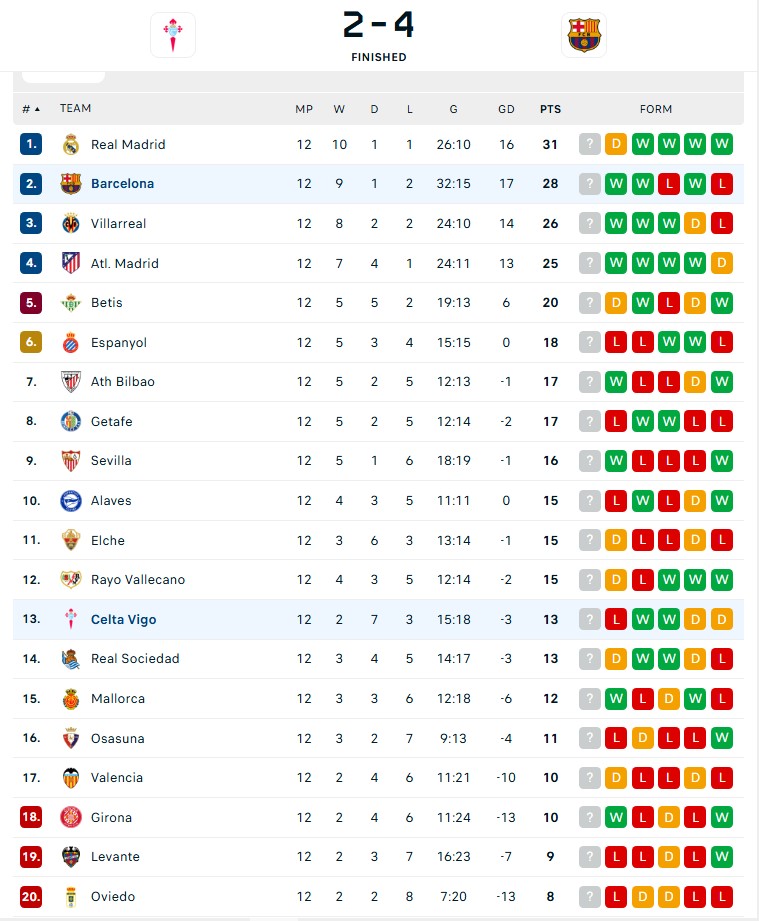Click the Celta Vigo crest in match header

click(172, 35)
